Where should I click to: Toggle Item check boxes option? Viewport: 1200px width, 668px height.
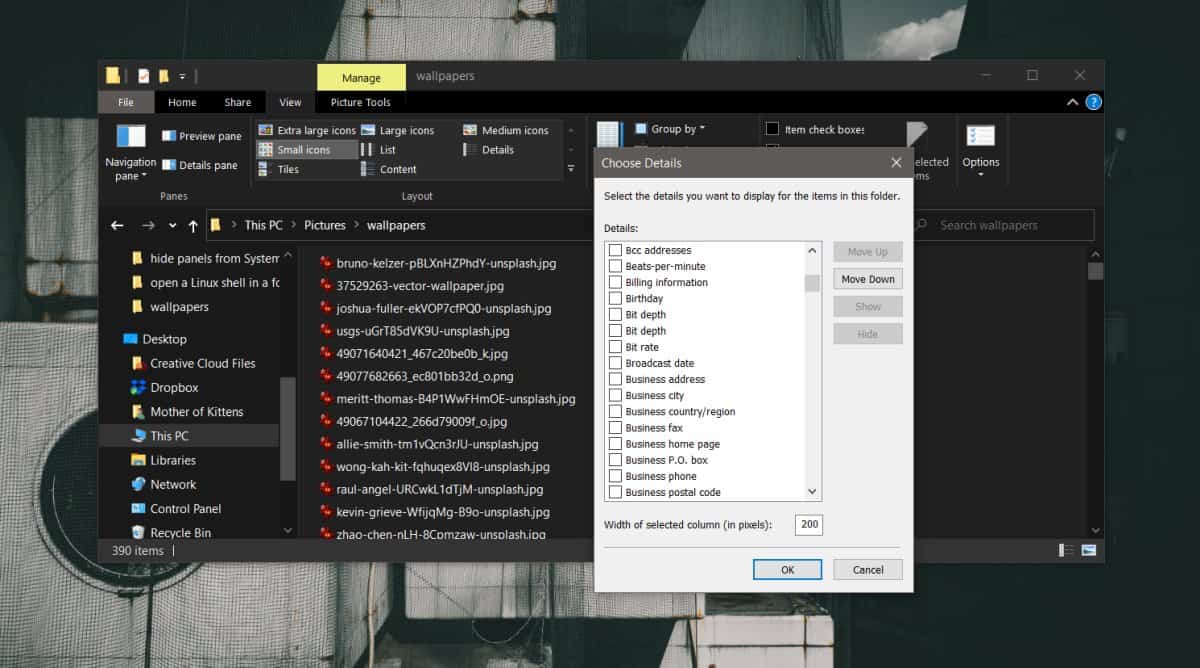pos(773,129)
